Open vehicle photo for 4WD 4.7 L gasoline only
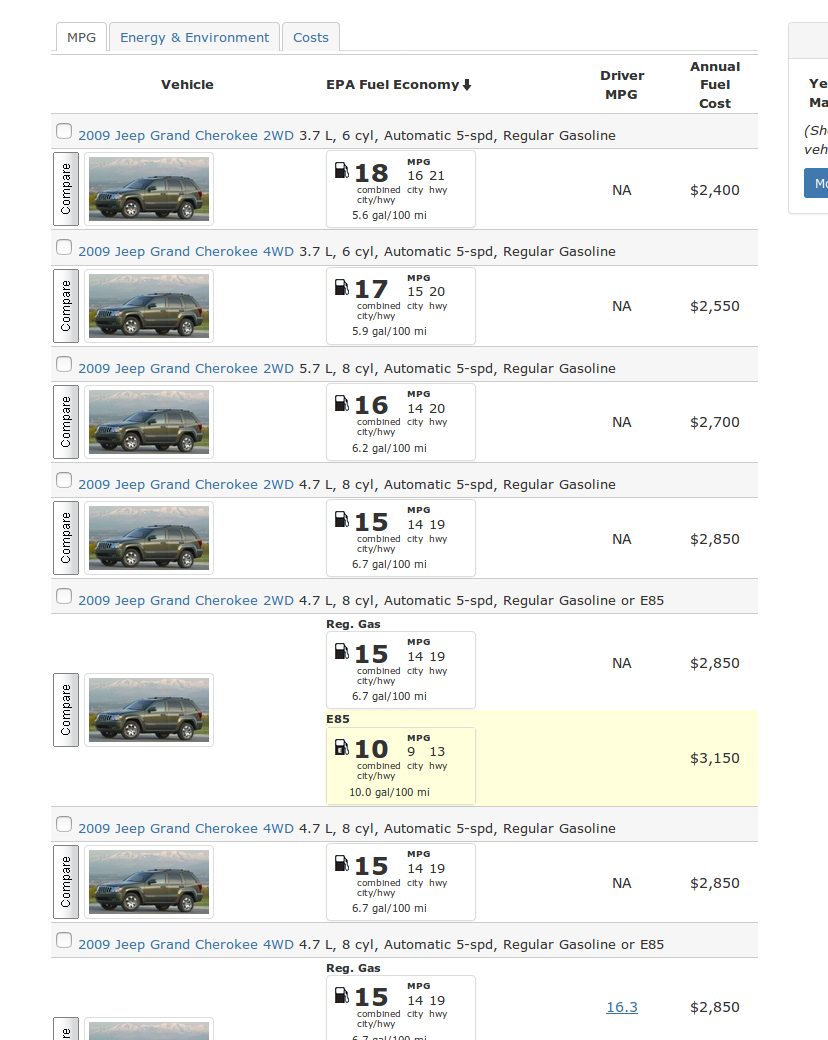This screenshot has width=828, height=1040. (x=149, y=881)
